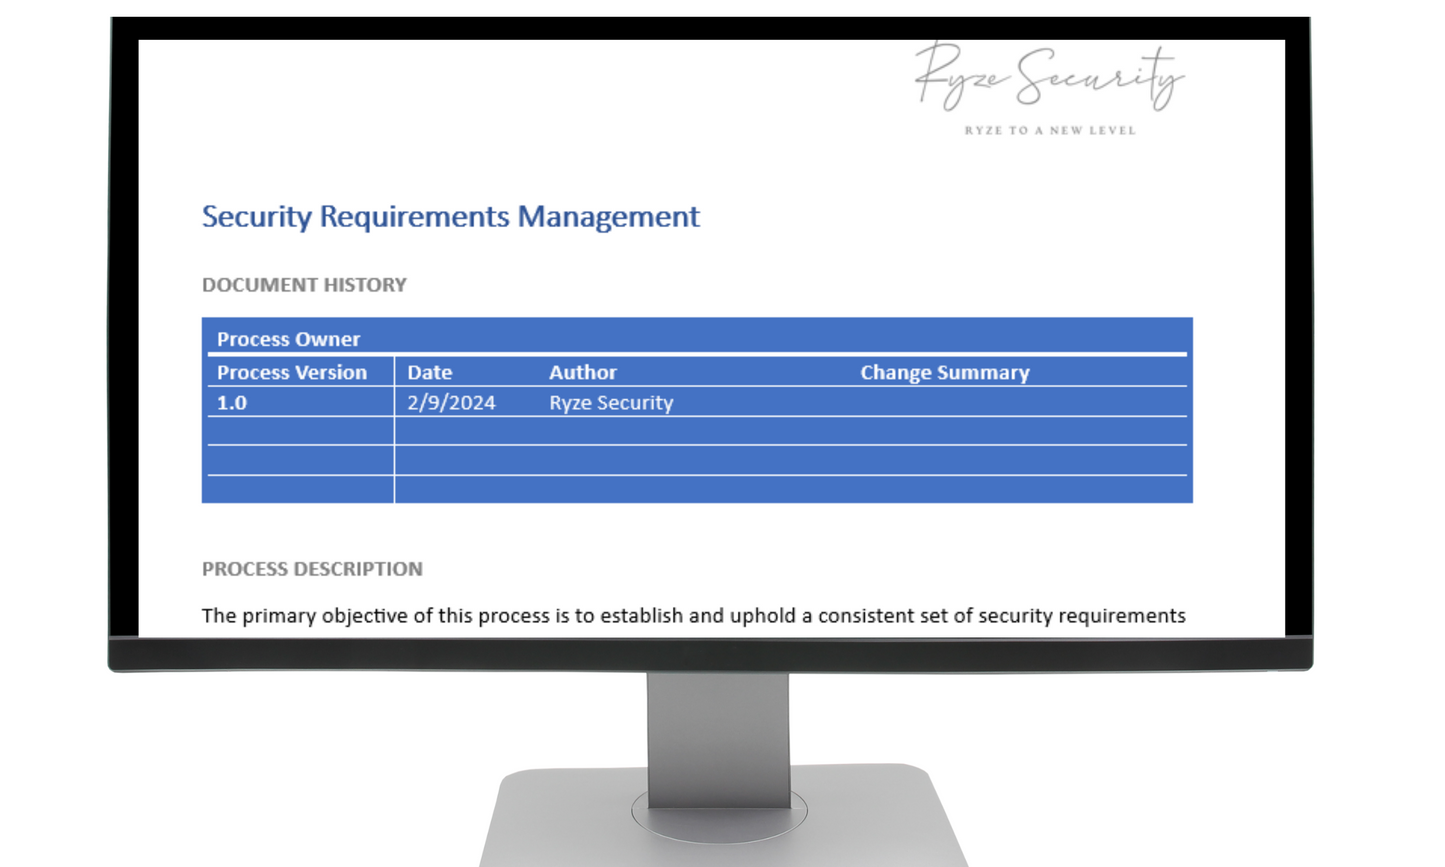Click the word "establish" in process description
The width and height of the screenshot is (1445, 867).
(x=642, y=616)
